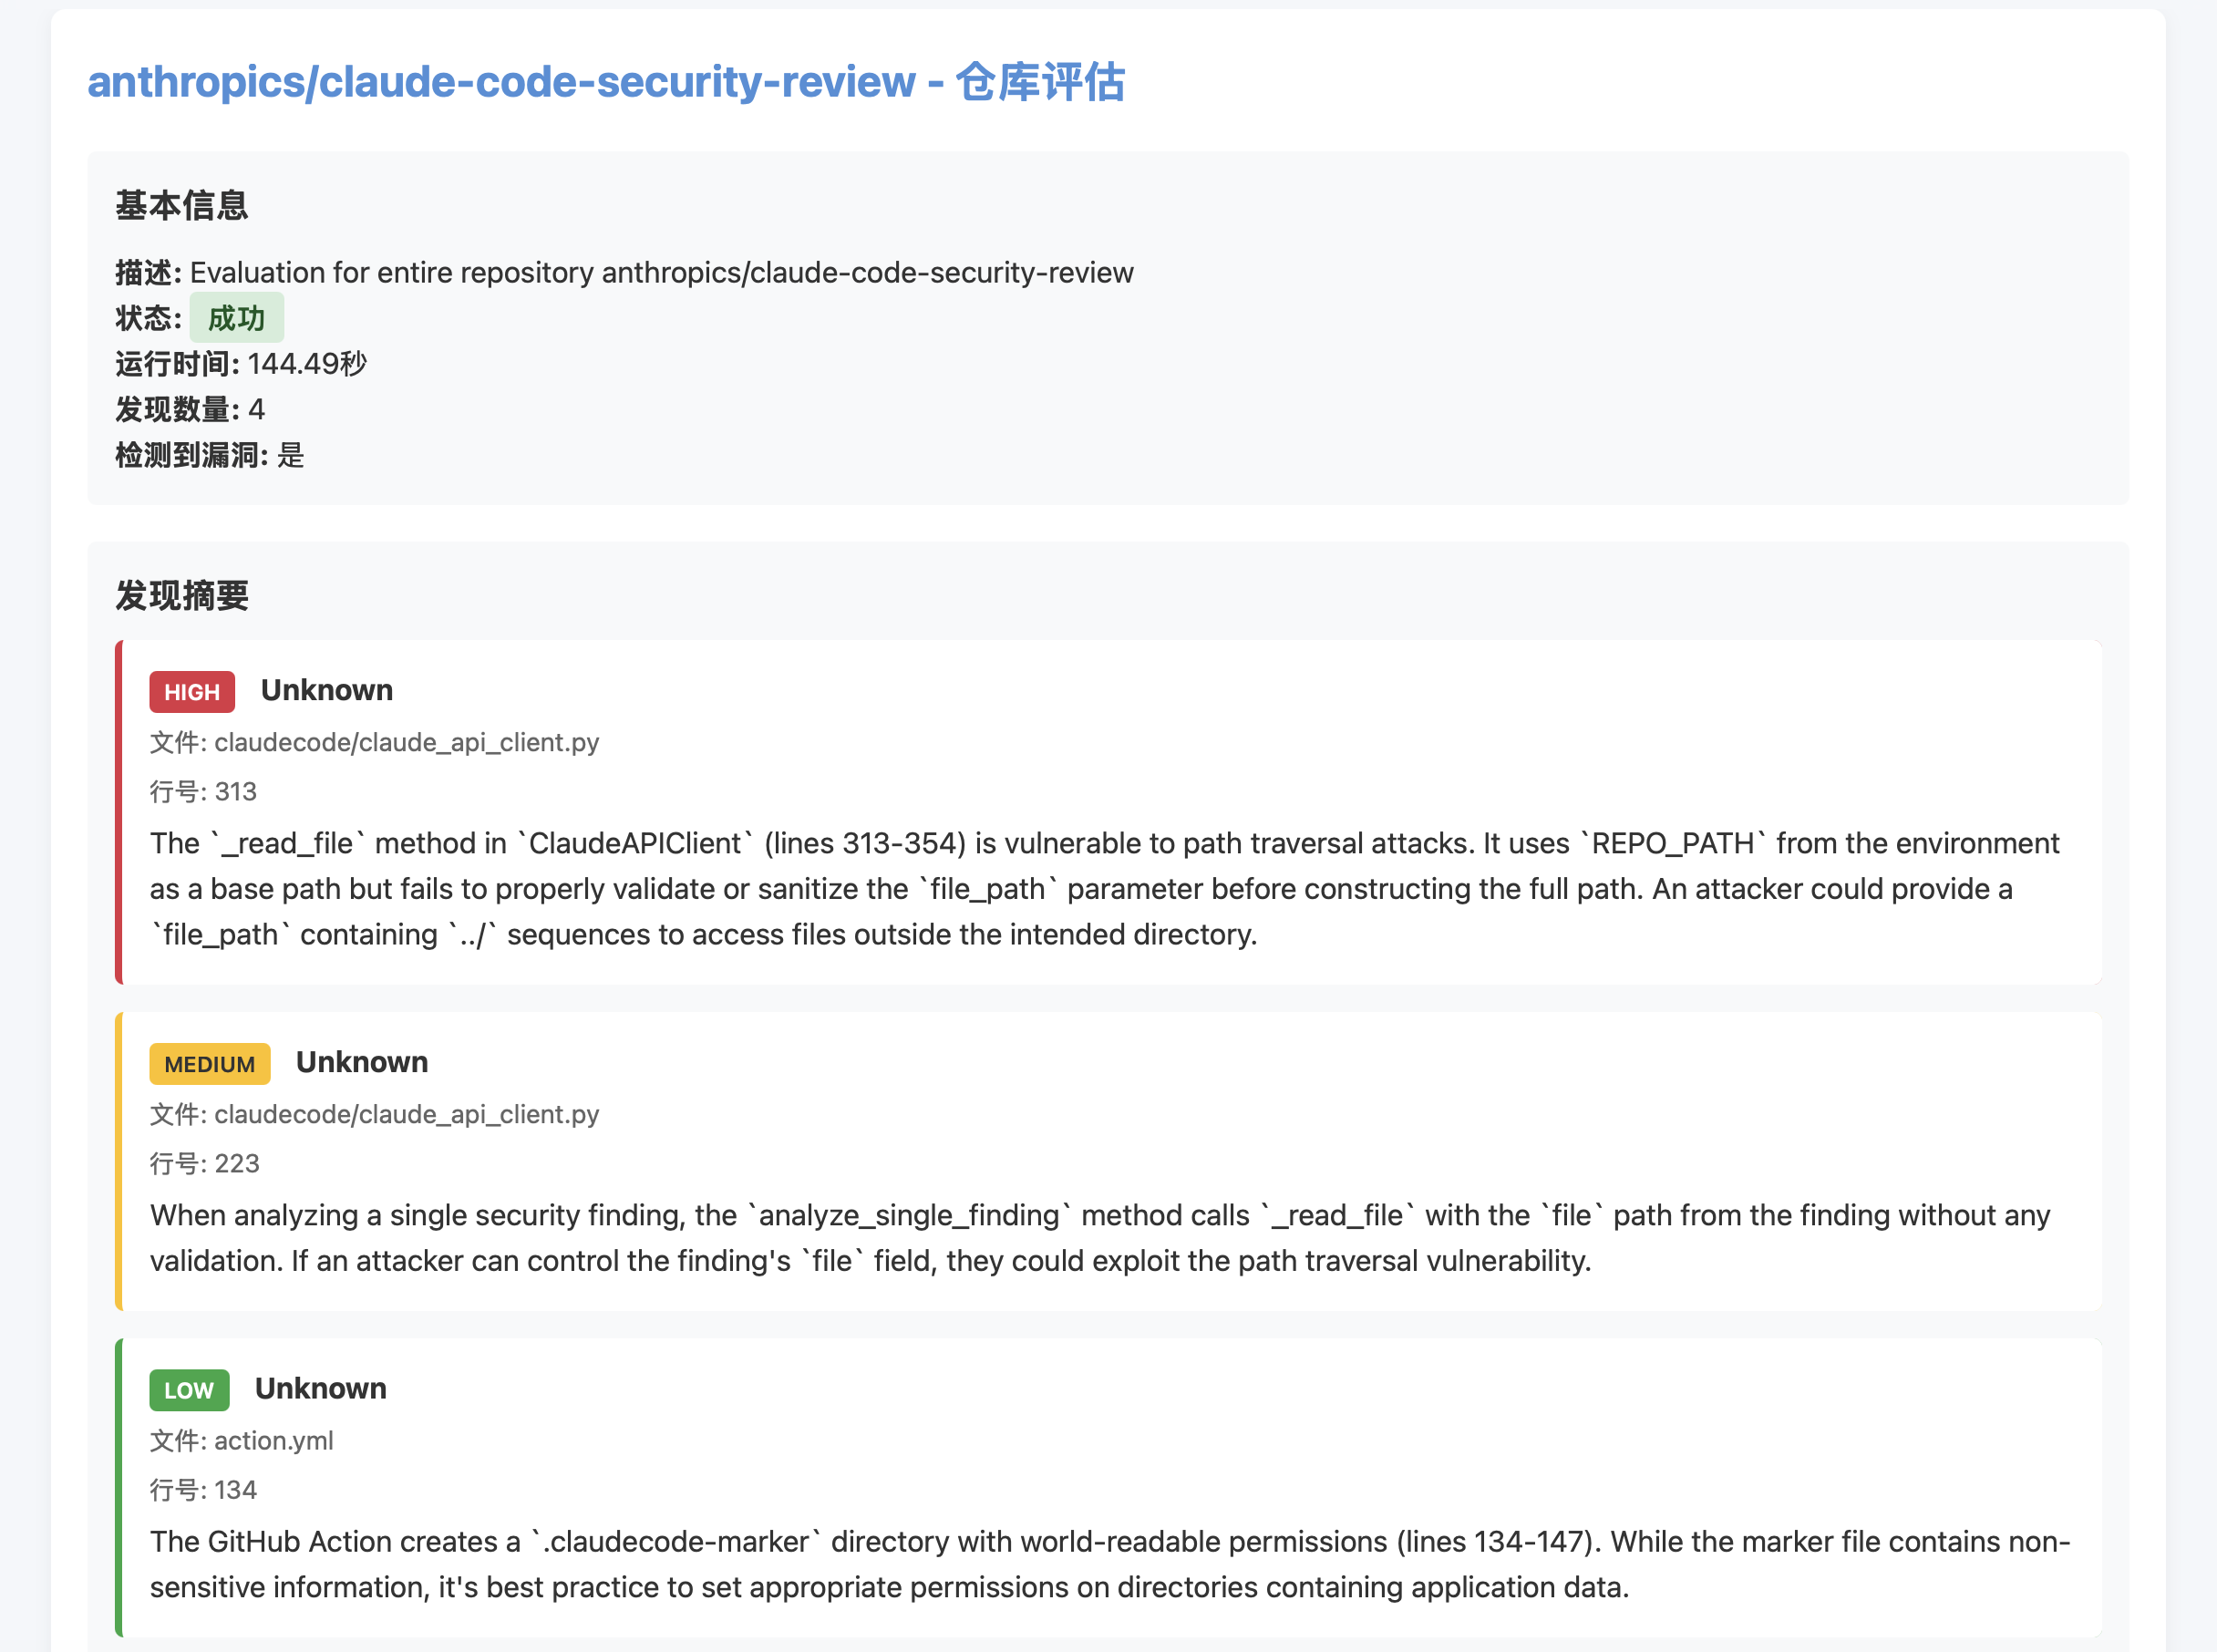Click line number 223 in MEDIUM finding
This screenshot has height=1652, width=2217.
[237, 1163]
